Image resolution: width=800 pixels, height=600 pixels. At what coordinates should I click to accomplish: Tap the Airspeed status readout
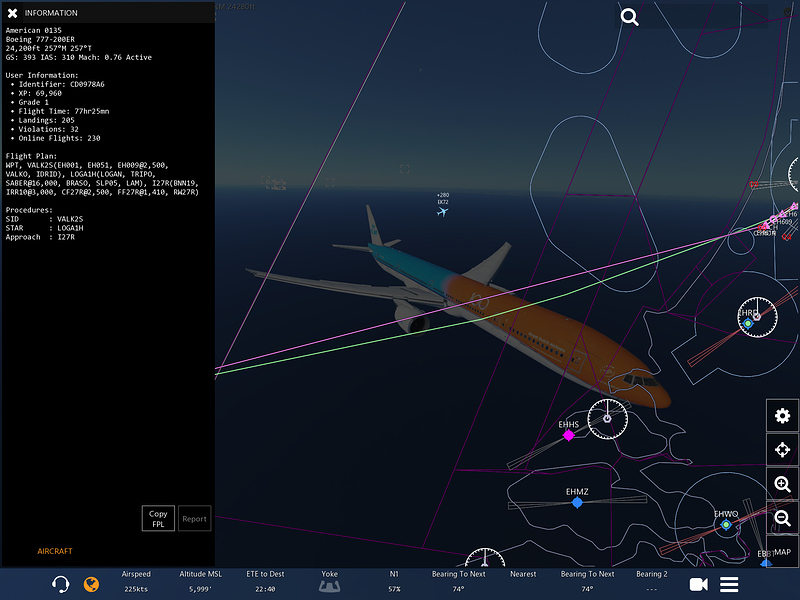click(x=136, y=581)
